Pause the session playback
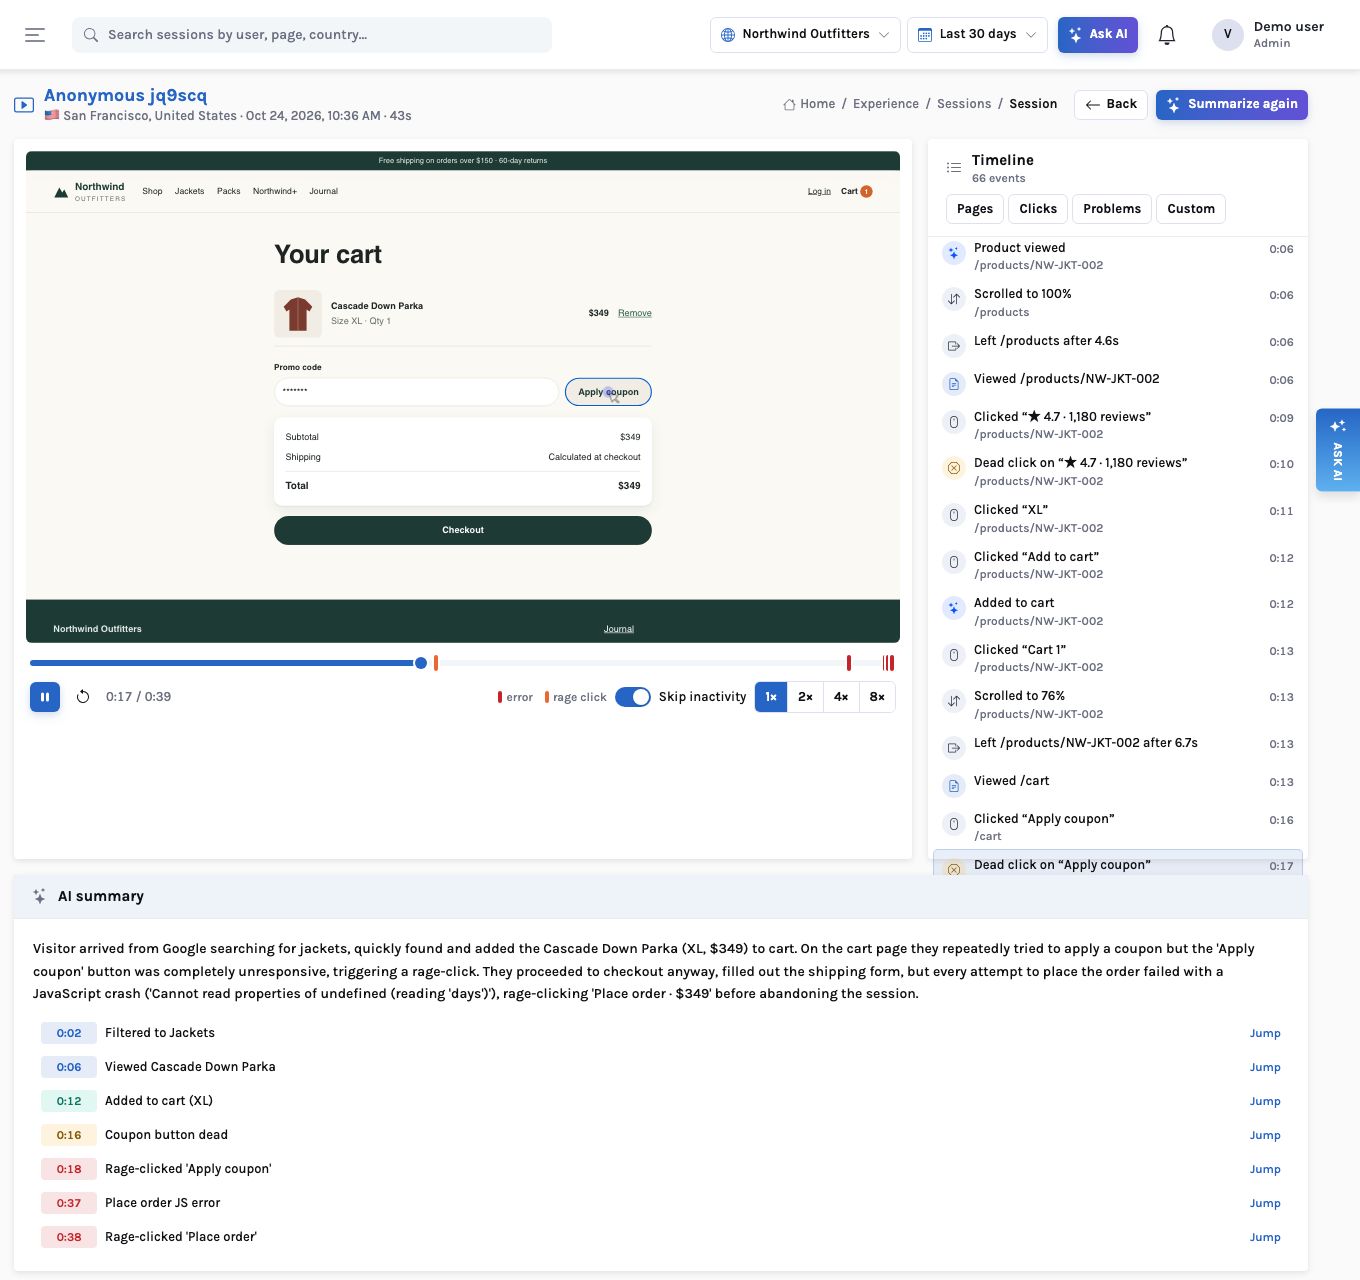 point(45,697)
